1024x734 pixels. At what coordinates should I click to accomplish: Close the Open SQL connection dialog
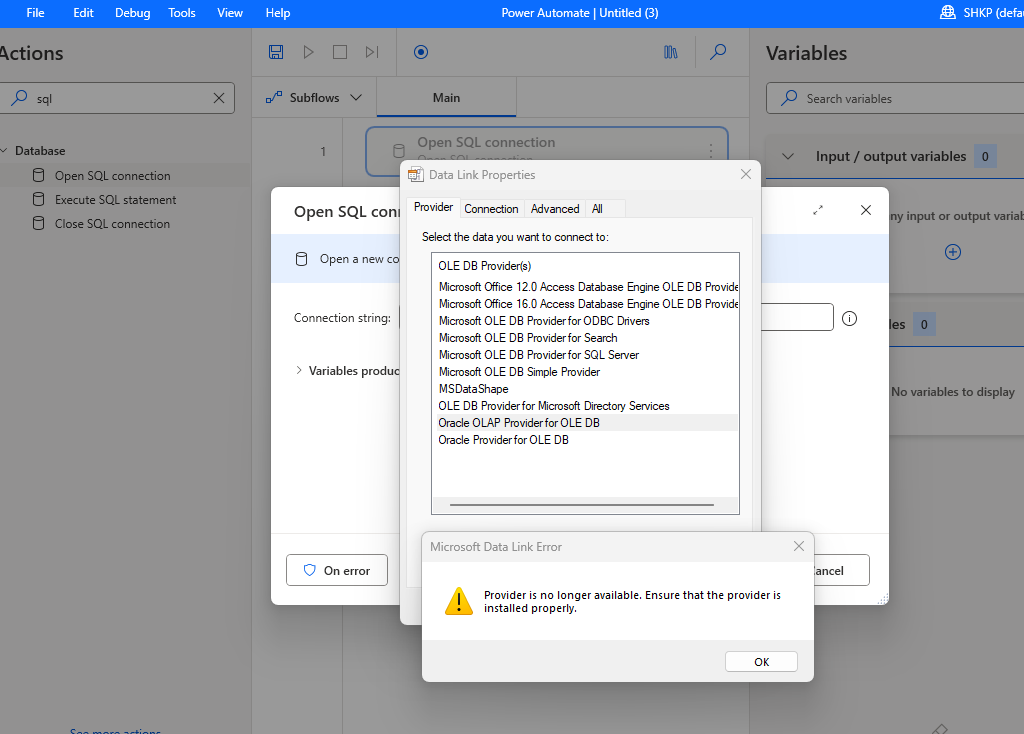(x=866, y=210)
